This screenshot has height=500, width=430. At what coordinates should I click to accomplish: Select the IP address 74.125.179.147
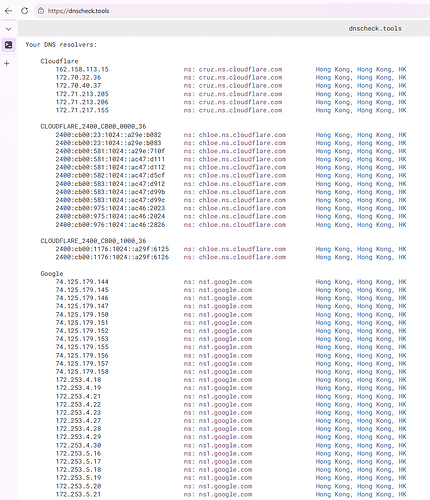coord(82,306)
